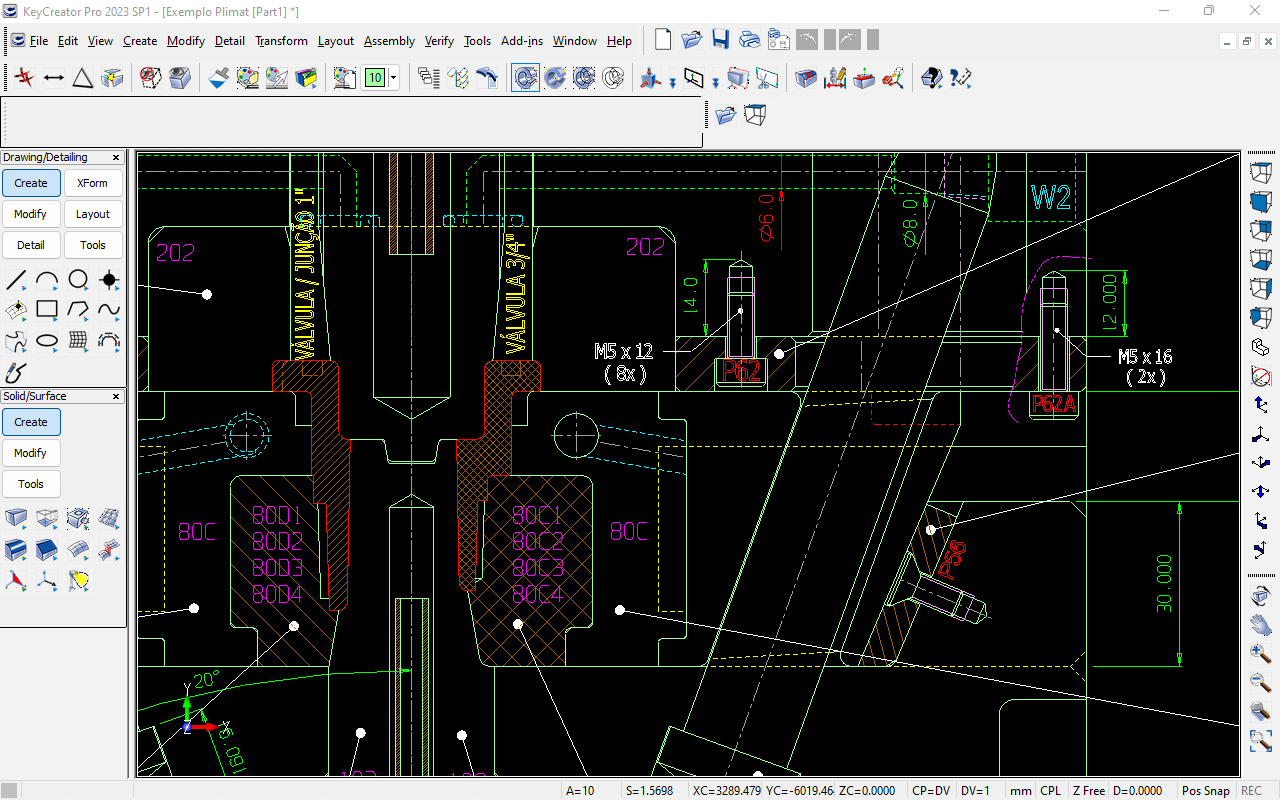Toggle the CPL status setting
Viewport: 1280px width, 800px height.
(x=1050, y=790)
